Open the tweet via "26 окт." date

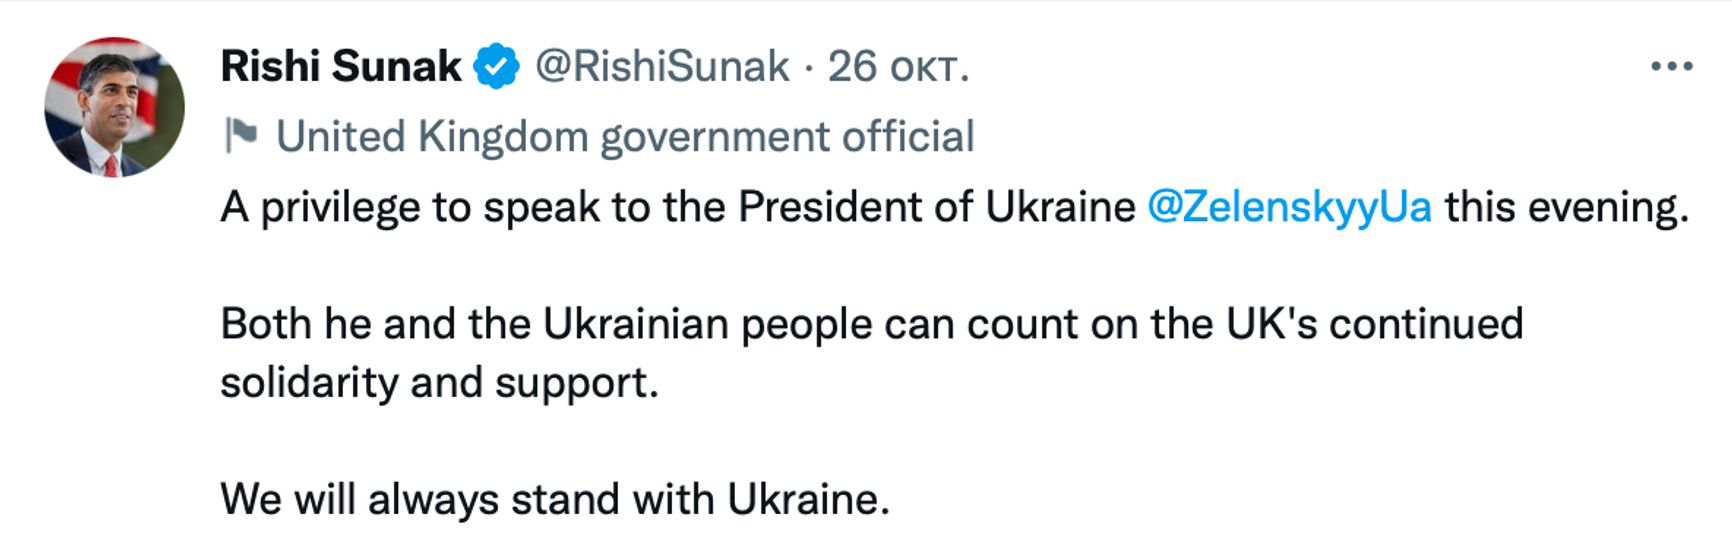[x=898, y=67]
